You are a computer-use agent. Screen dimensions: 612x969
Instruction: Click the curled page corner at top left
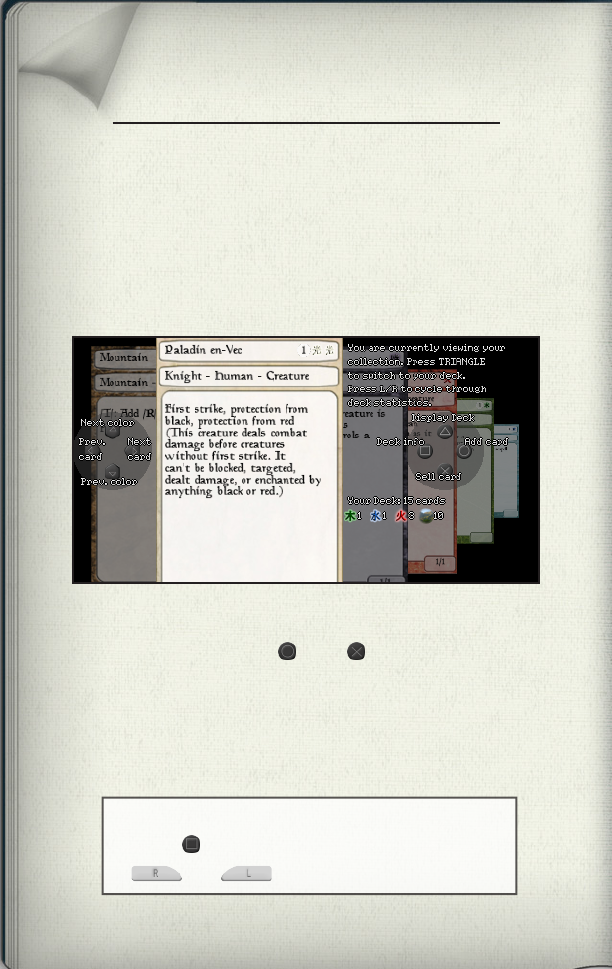coord(80,56)
